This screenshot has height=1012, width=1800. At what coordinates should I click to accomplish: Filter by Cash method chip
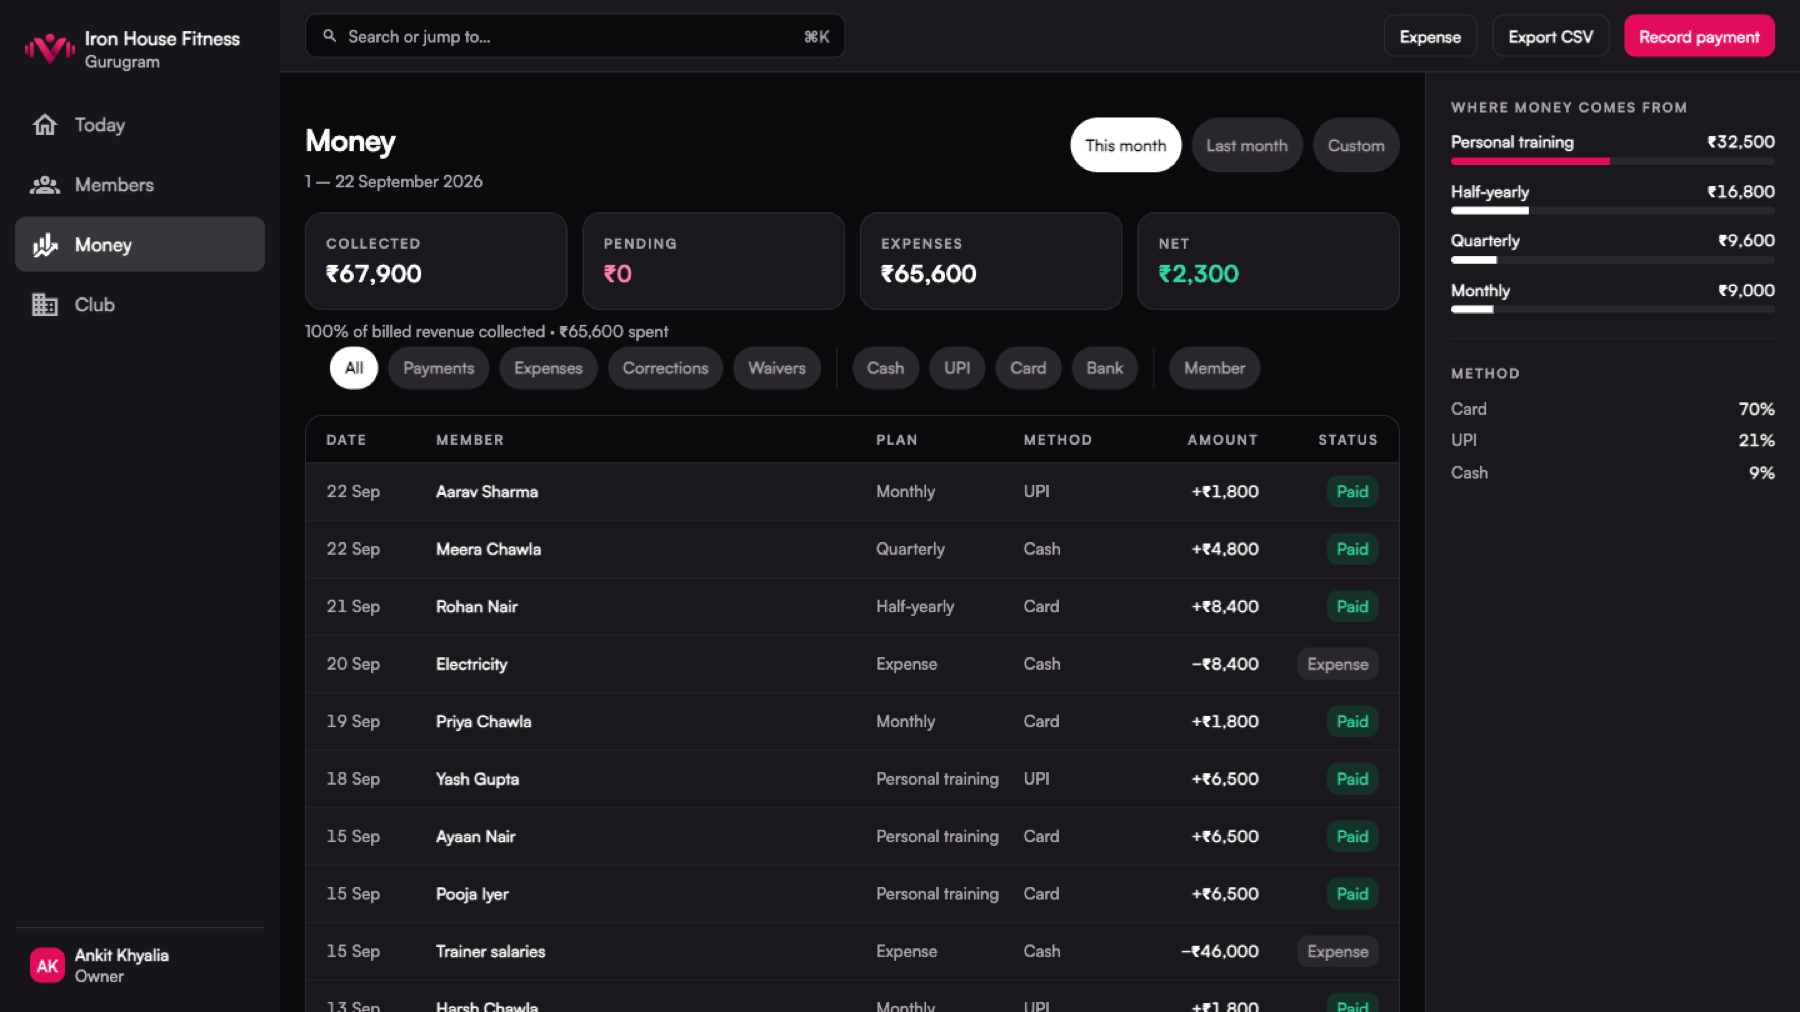click(885, 368)
